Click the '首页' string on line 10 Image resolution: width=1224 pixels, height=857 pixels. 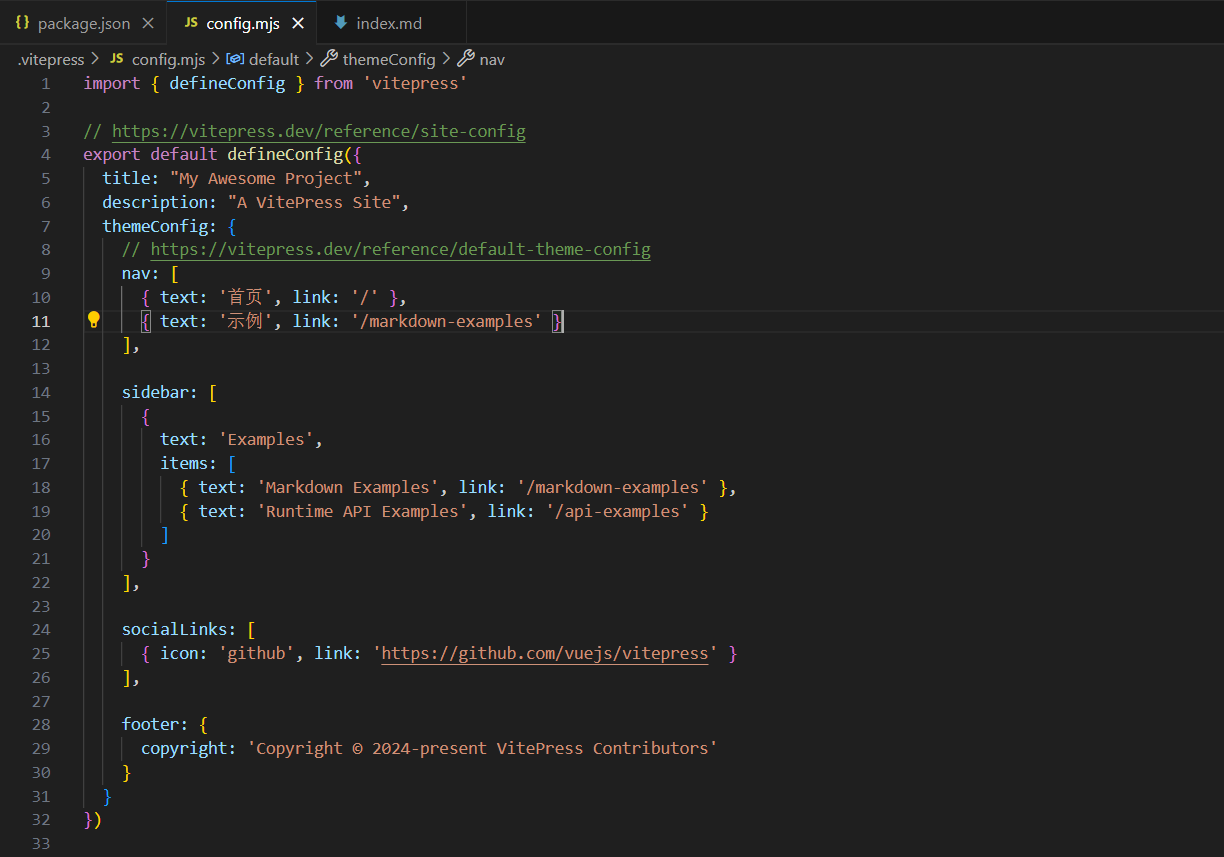(x=246, y=297)
